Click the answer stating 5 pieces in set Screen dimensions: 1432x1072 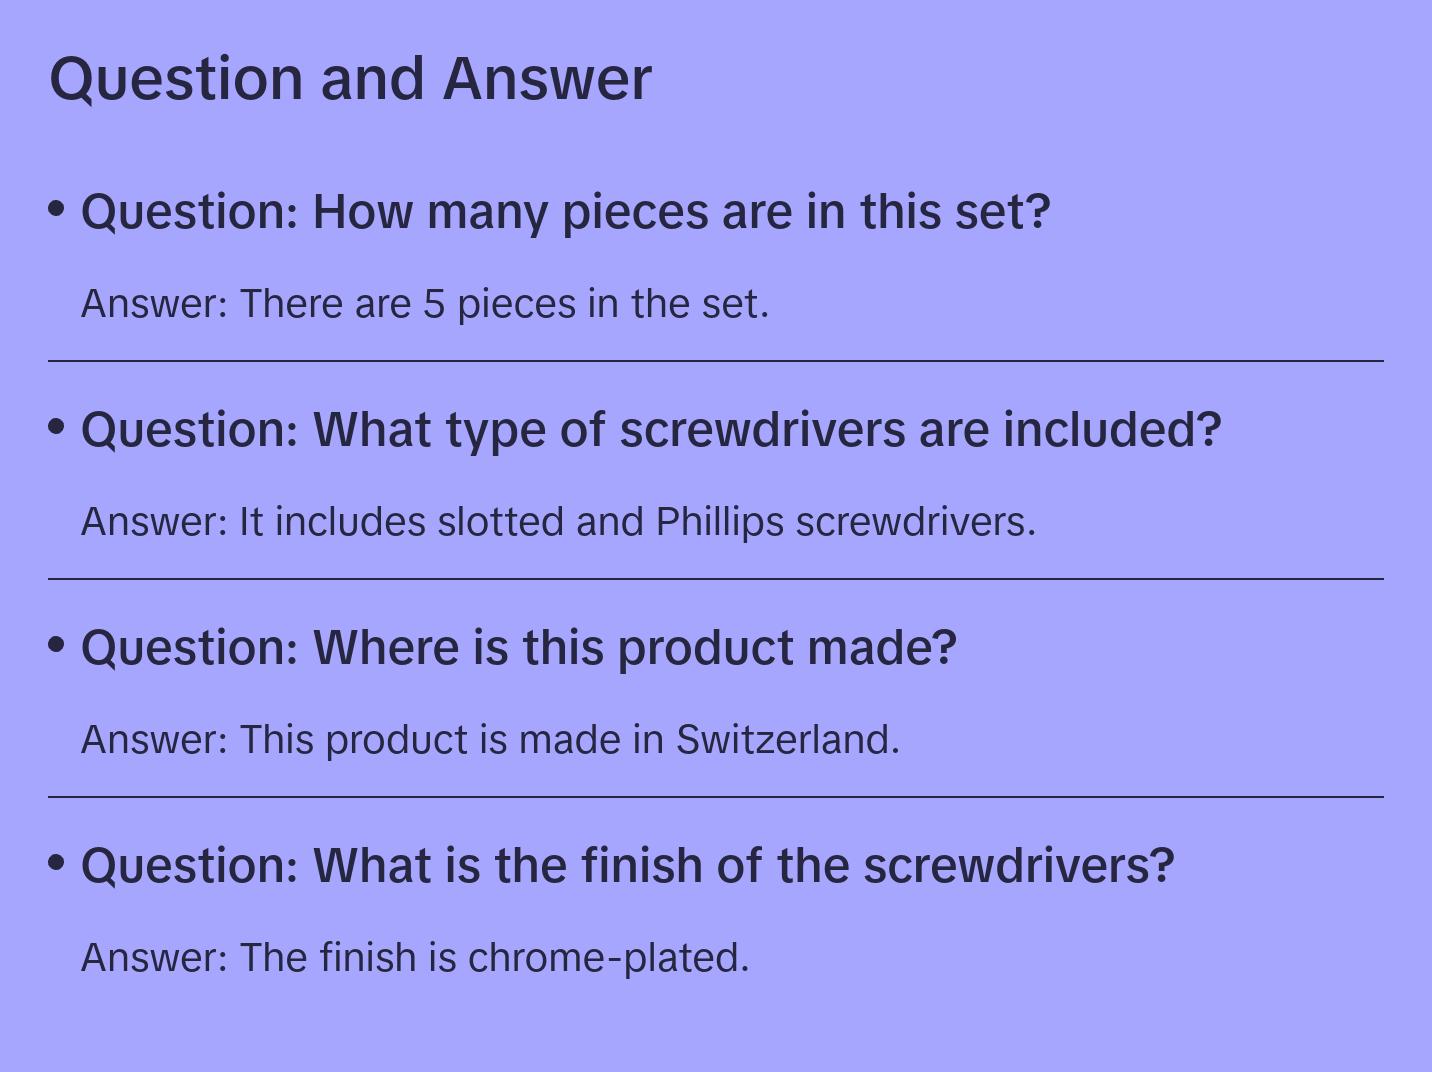click(425, 304)
